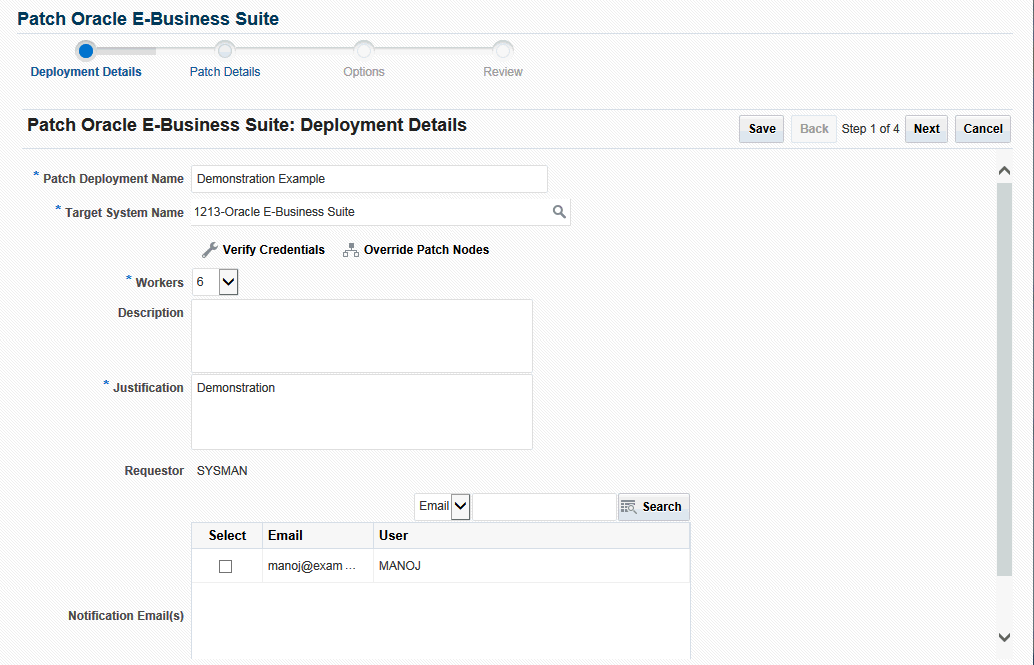
Task: Click the Step 1 of 4 indicator
Action: 870,129
